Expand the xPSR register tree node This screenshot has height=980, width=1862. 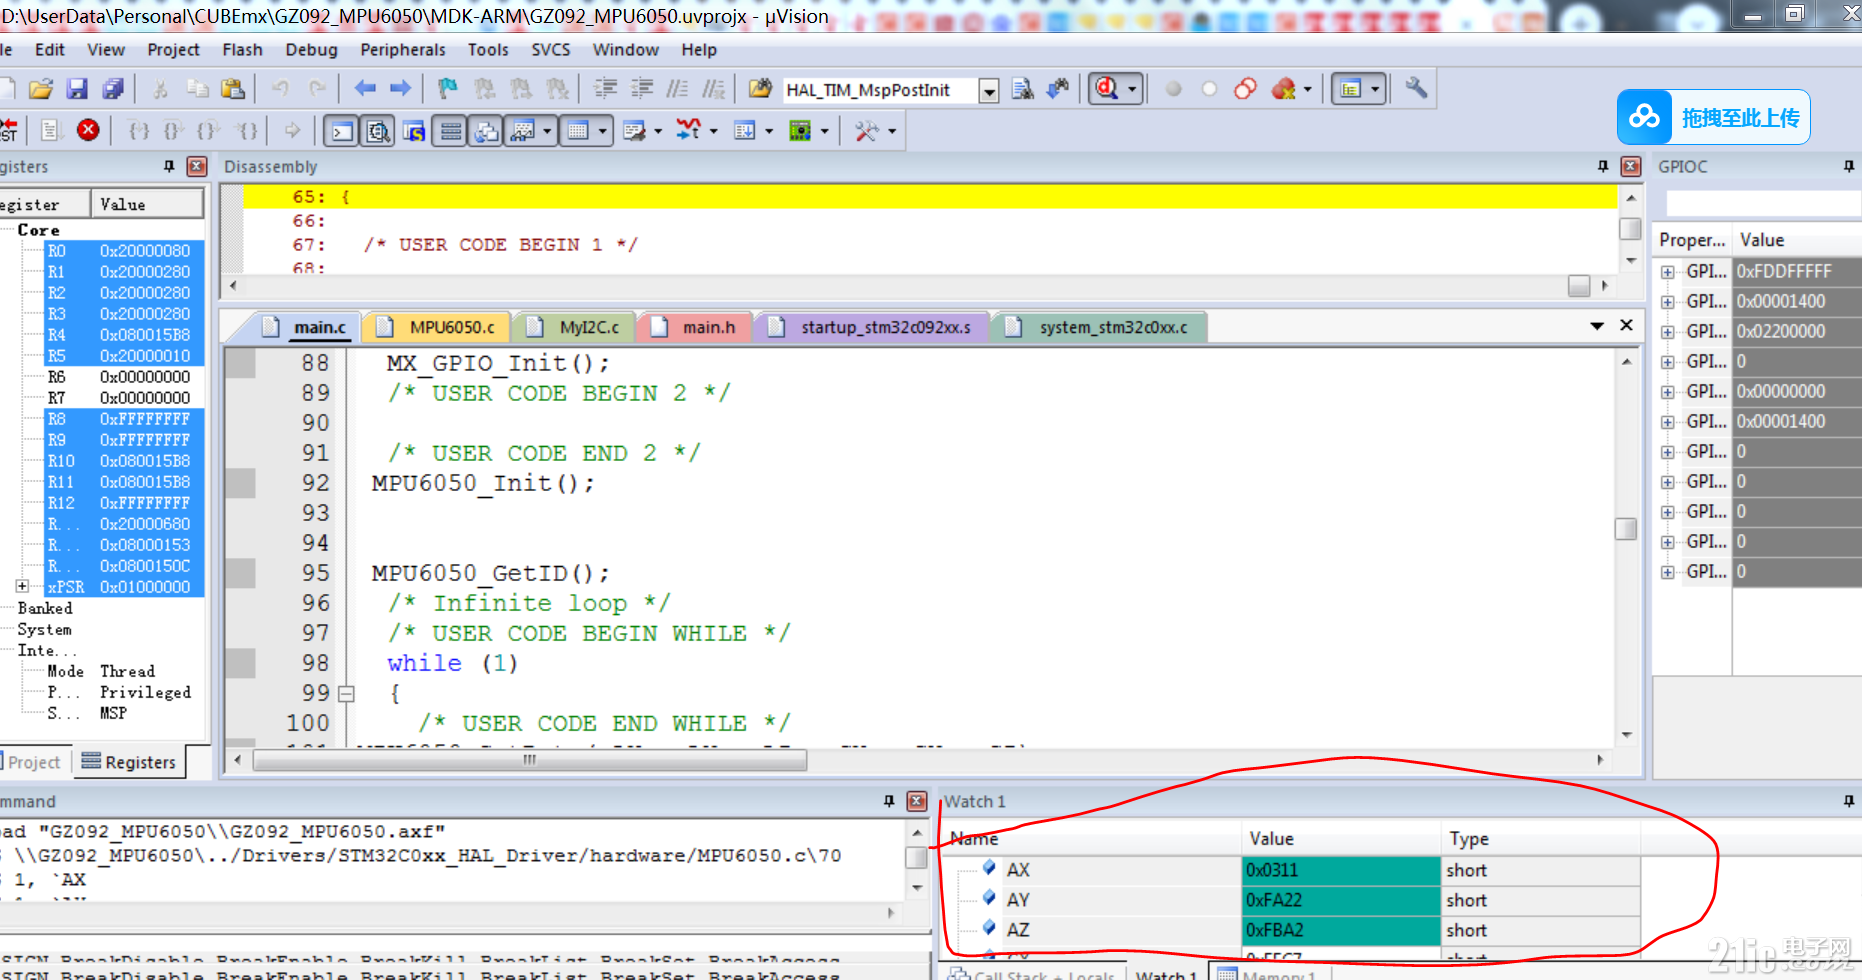click(x=22, y=586)
